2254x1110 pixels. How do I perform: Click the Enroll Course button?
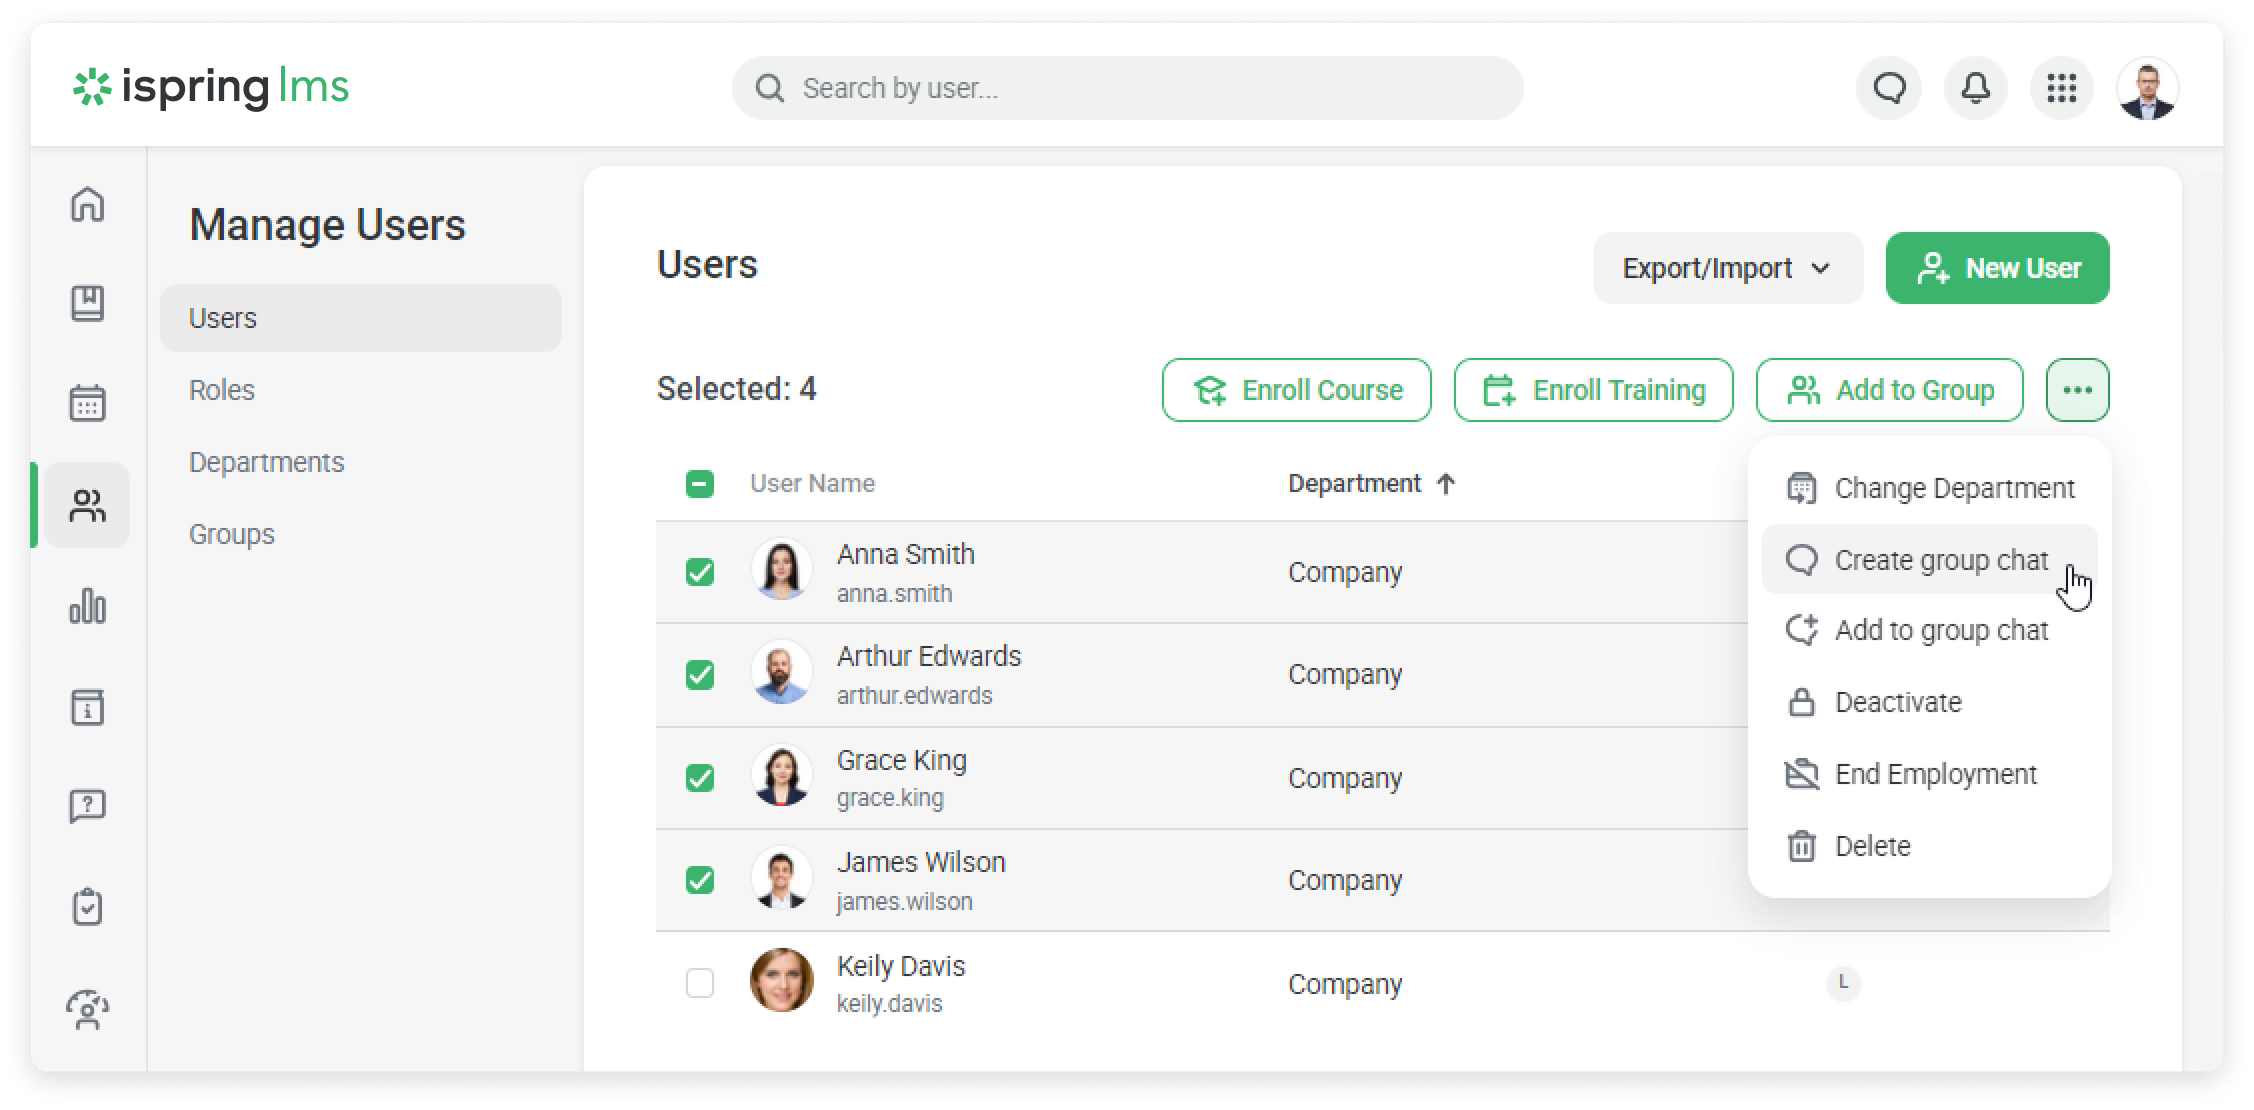(x=1296, y=390)
